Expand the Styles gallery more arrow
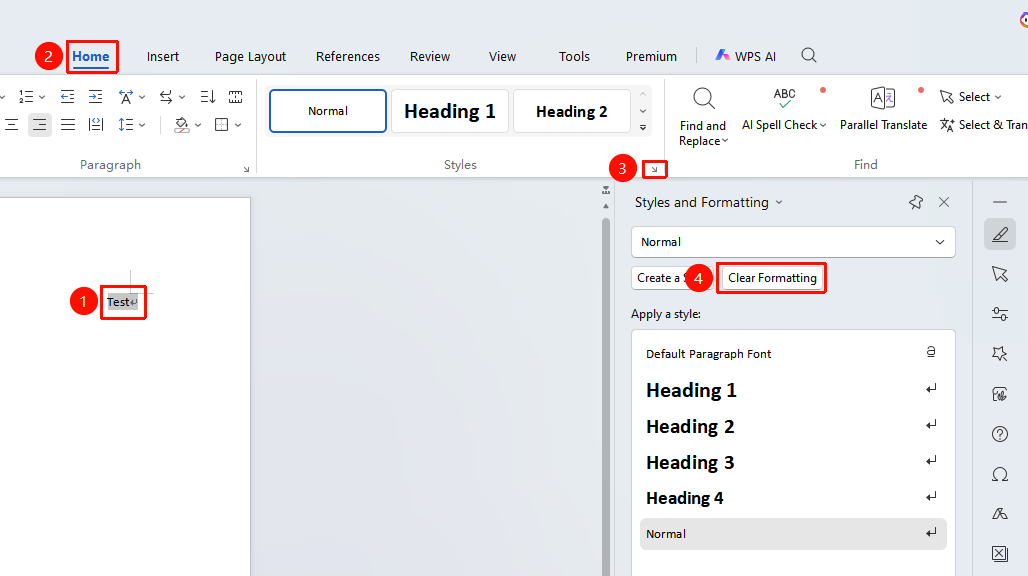 click(643, 128)
